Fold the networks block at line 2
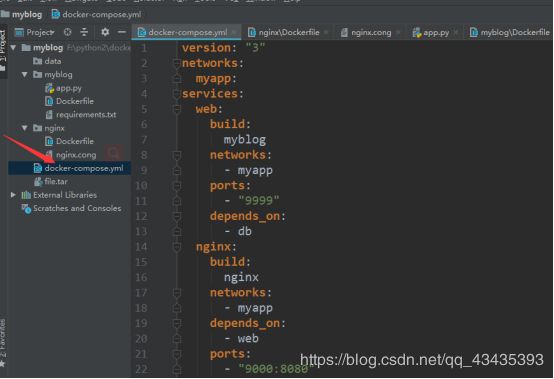 coord(177,63)
